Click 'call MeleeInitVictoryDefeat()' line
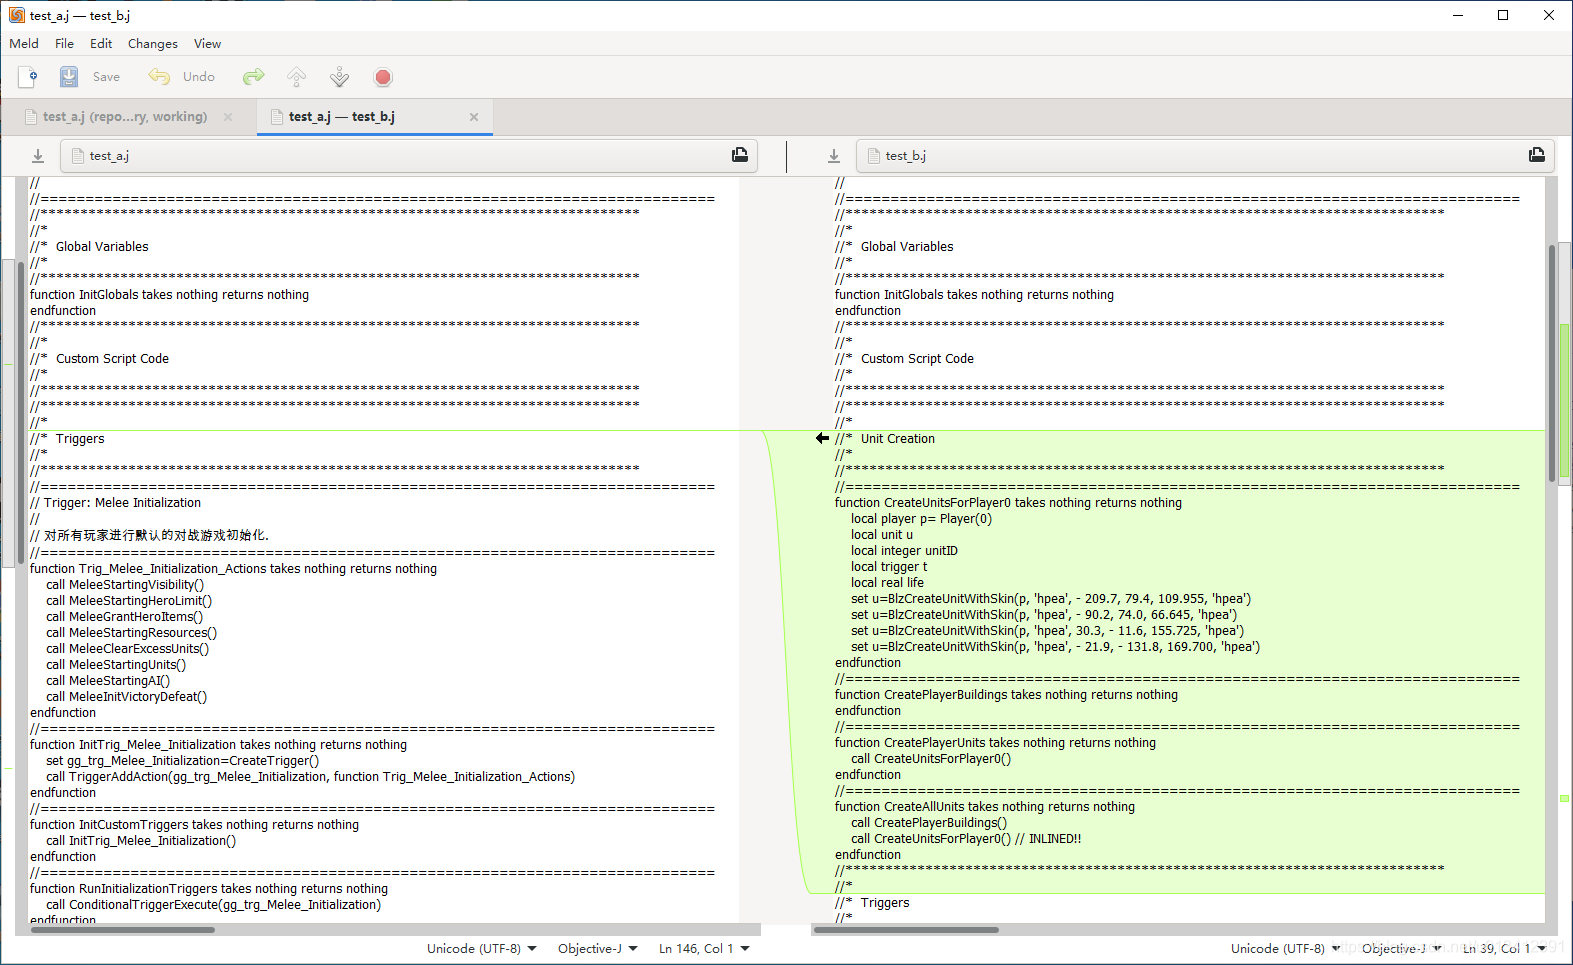 (126, 697)
